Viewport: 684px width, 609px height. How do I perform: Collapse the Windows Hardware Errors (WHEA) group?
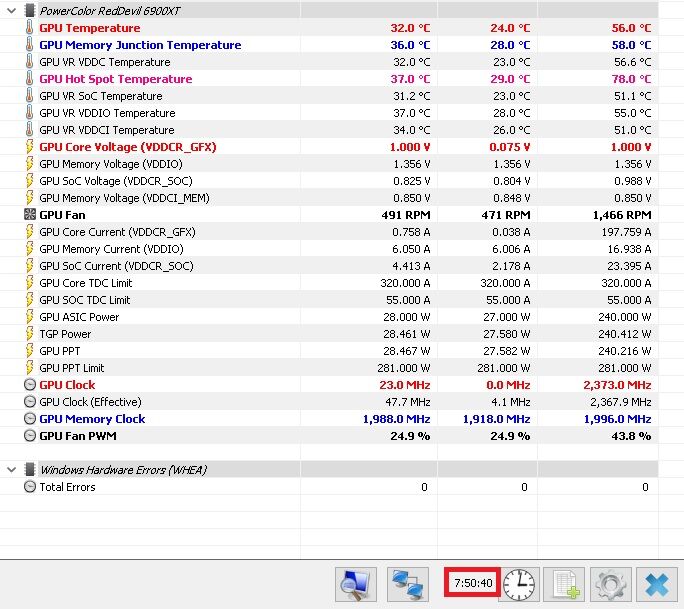point(12,470)
